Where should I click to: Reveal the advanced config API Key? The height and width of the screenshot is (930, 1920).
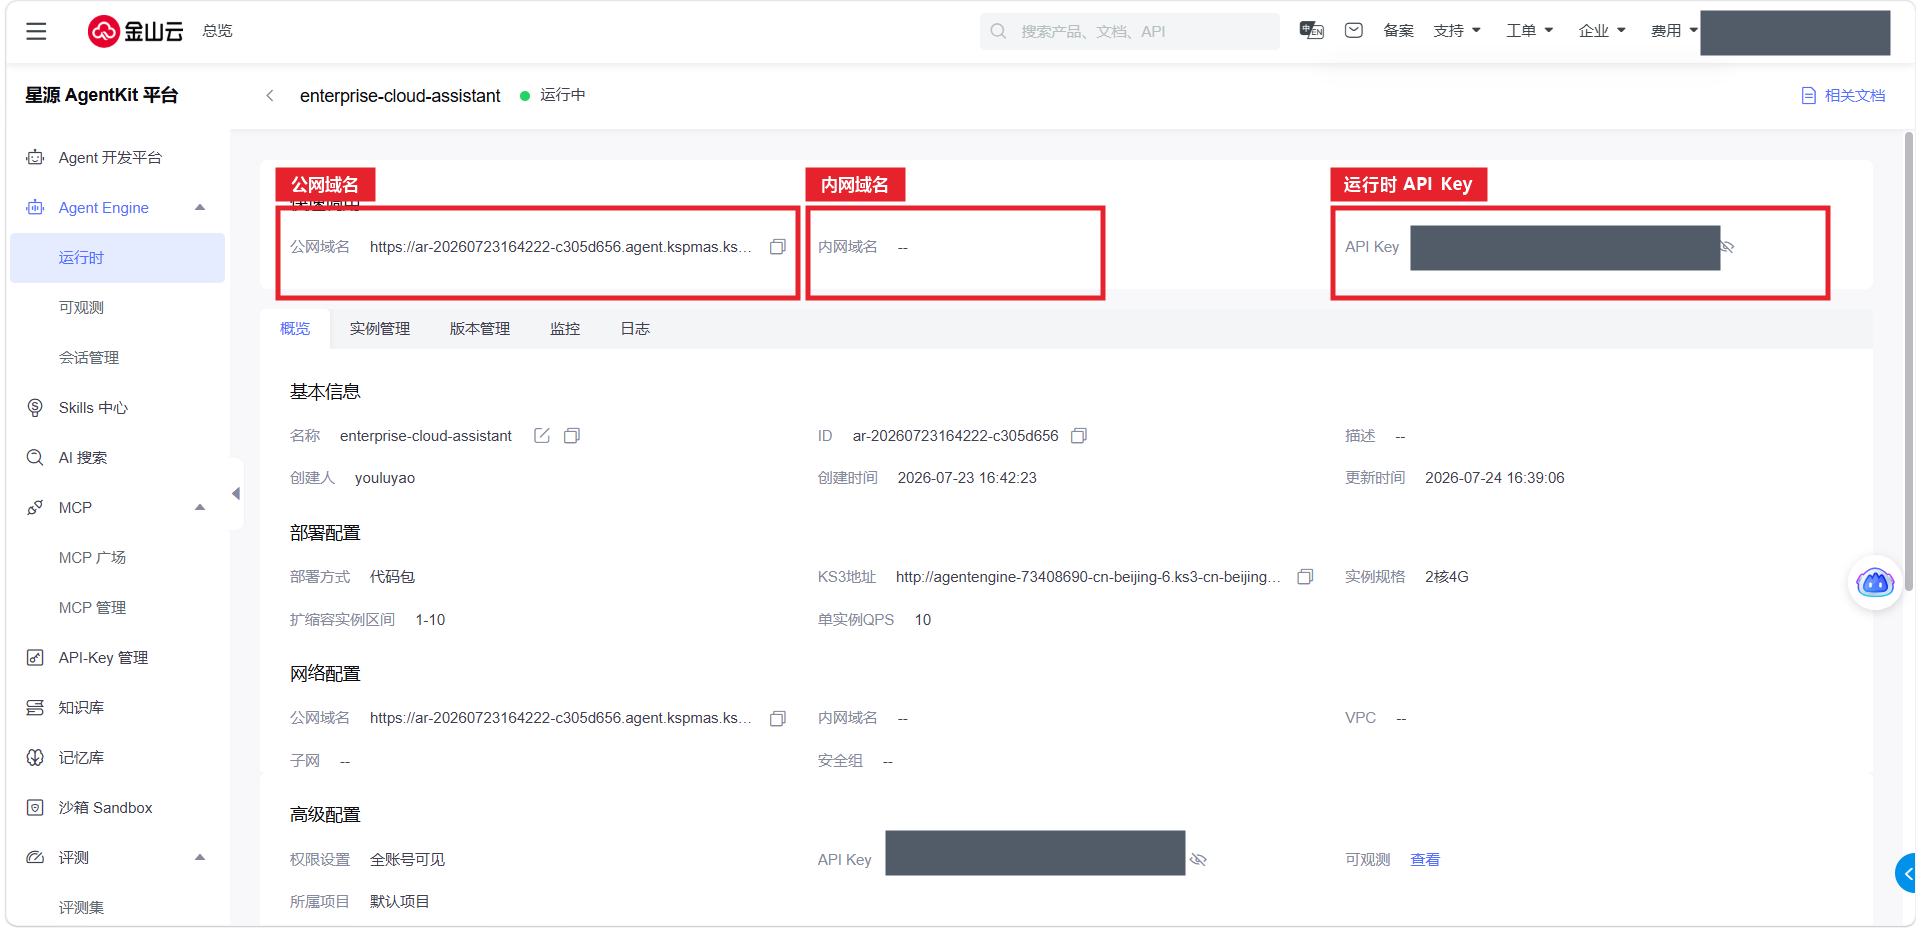point(1198,860)
